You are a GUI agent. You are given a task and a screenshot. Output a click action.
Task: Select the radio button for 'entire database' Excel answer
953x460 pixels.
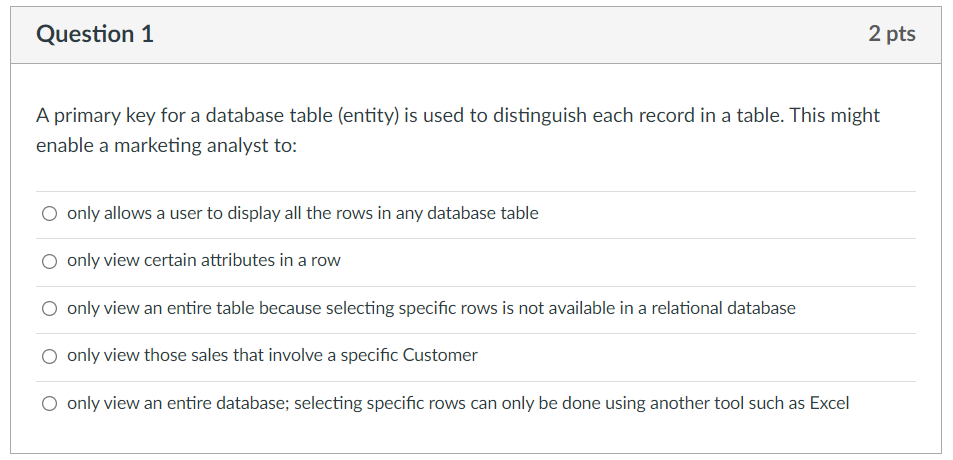(49, 403)
